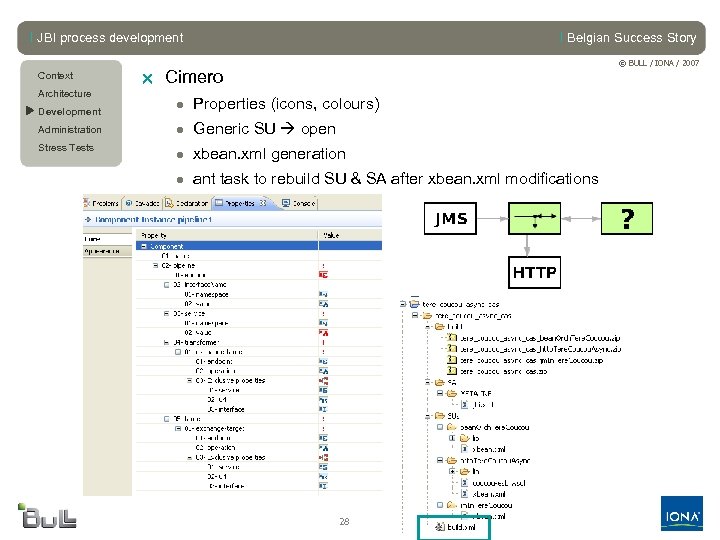The width and height of the screenshot is (720, 540).
Task: Select the META-INF folder icon
Action: (451, 393)
